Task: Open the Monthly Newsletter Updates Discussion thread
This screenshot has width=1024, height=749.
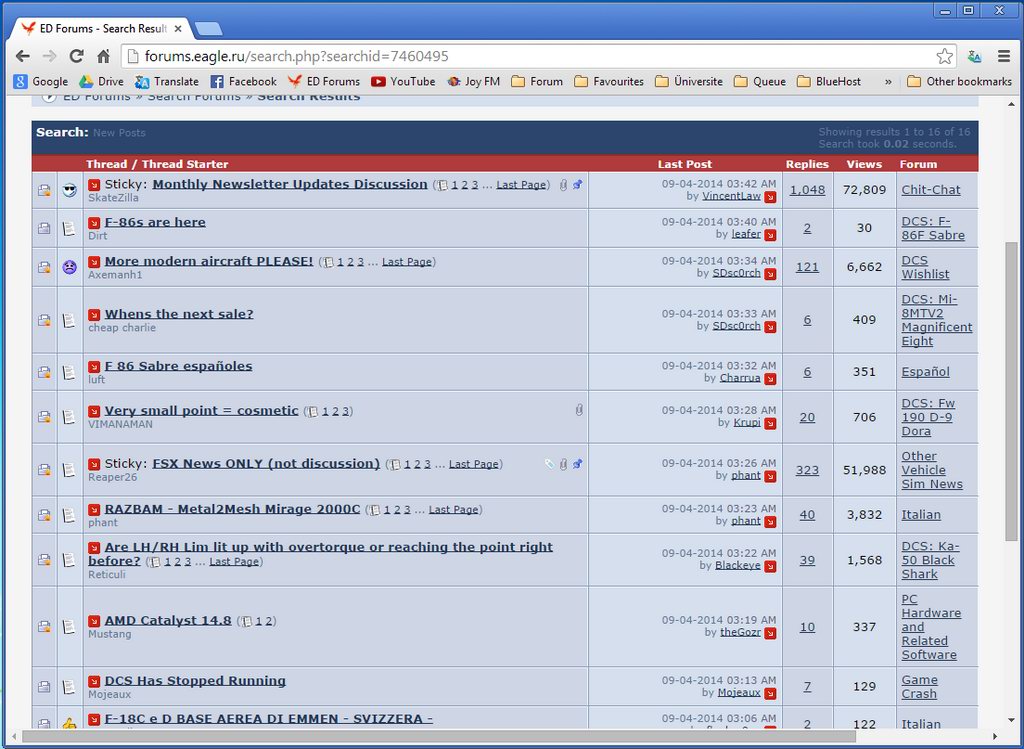Action: [290, 184]
